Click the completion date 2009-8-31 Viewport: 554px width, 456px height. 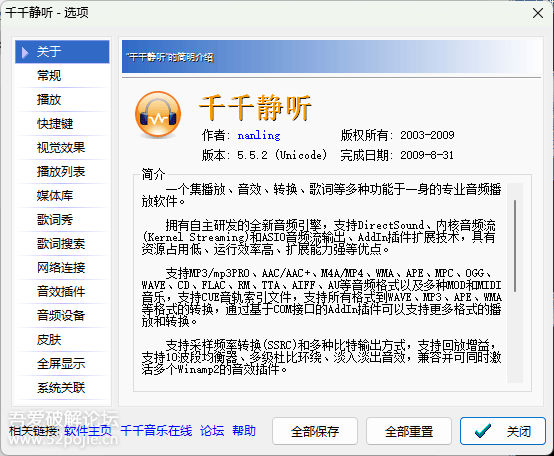point(427,155)
